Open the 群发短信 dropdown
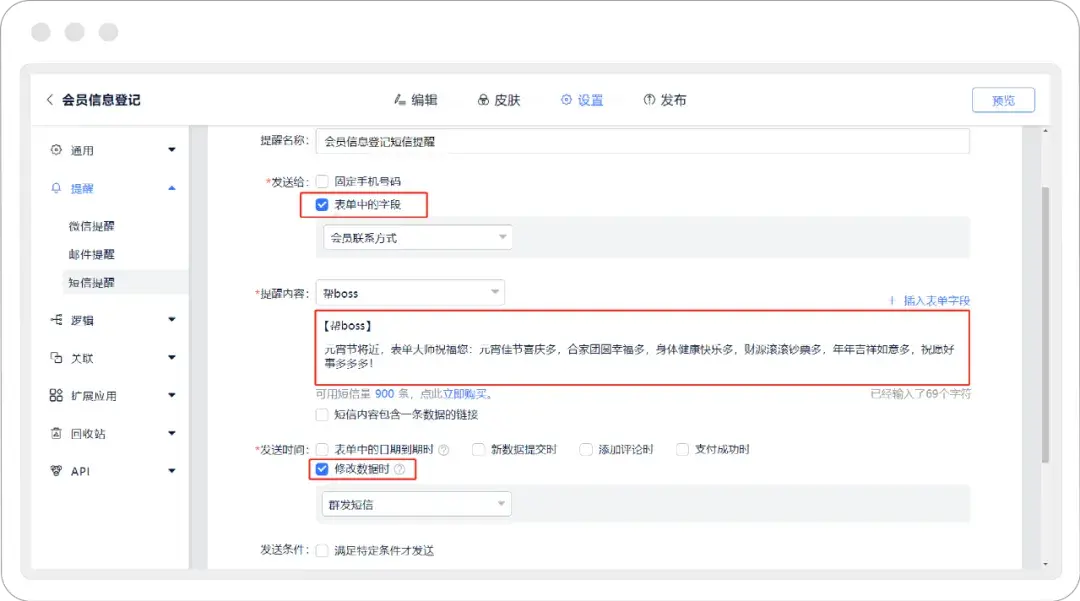 pyautogui.click(x=416, y=505)
